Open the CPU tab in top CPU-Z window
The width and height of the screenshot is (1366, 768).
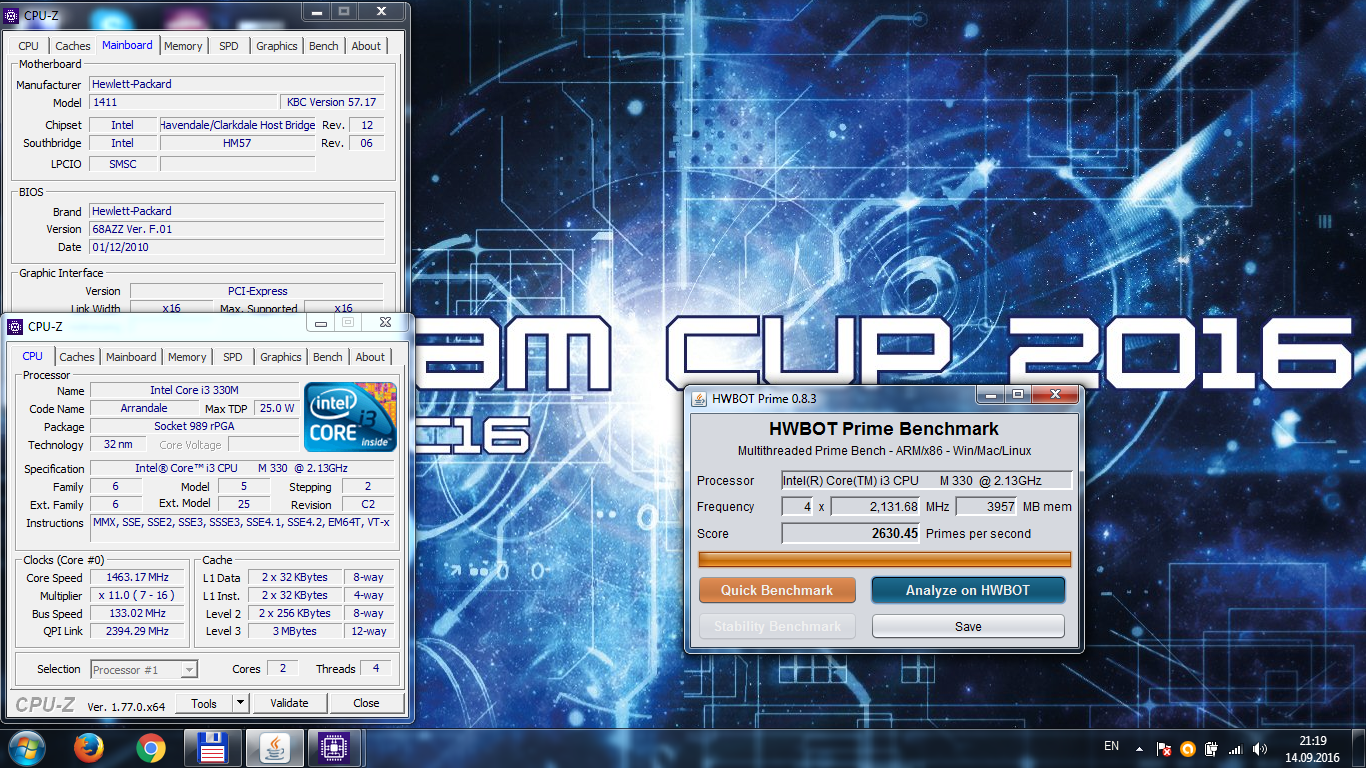29,46
